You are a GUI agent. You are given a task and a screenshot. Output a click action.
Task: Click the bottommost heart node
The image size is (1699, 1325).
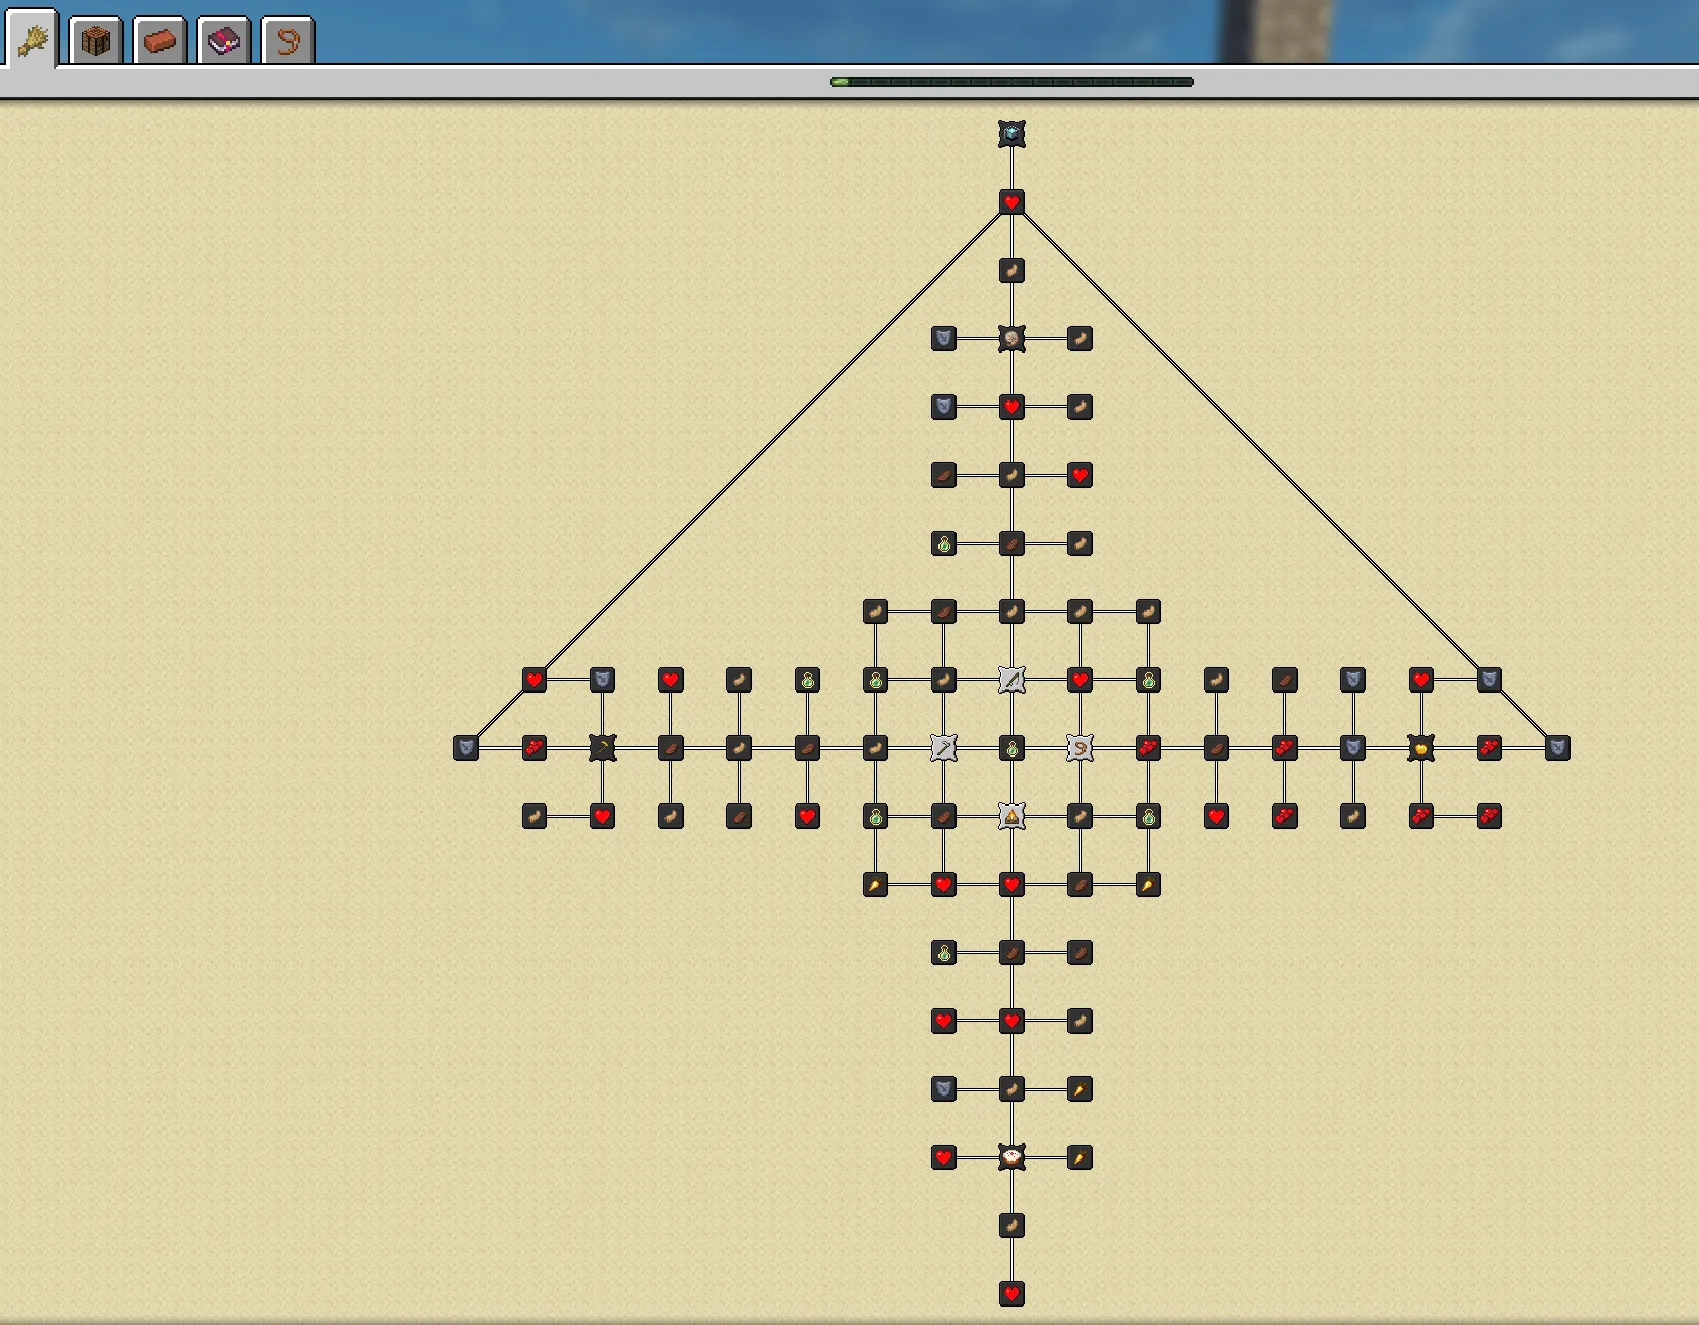pyautogui.click(x=1012, y=1294)
